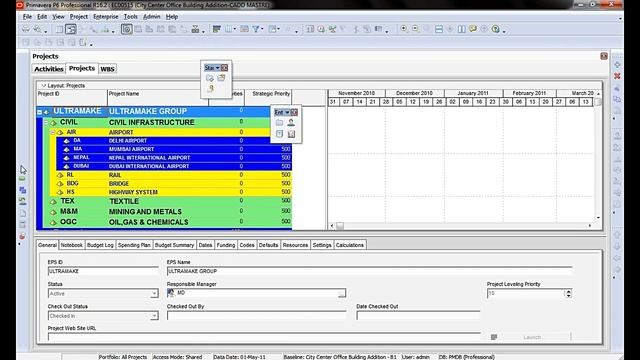Click the Filters icon dropdown arrow
This screenshot has height=360, width=640.
(x=262, y=29)
